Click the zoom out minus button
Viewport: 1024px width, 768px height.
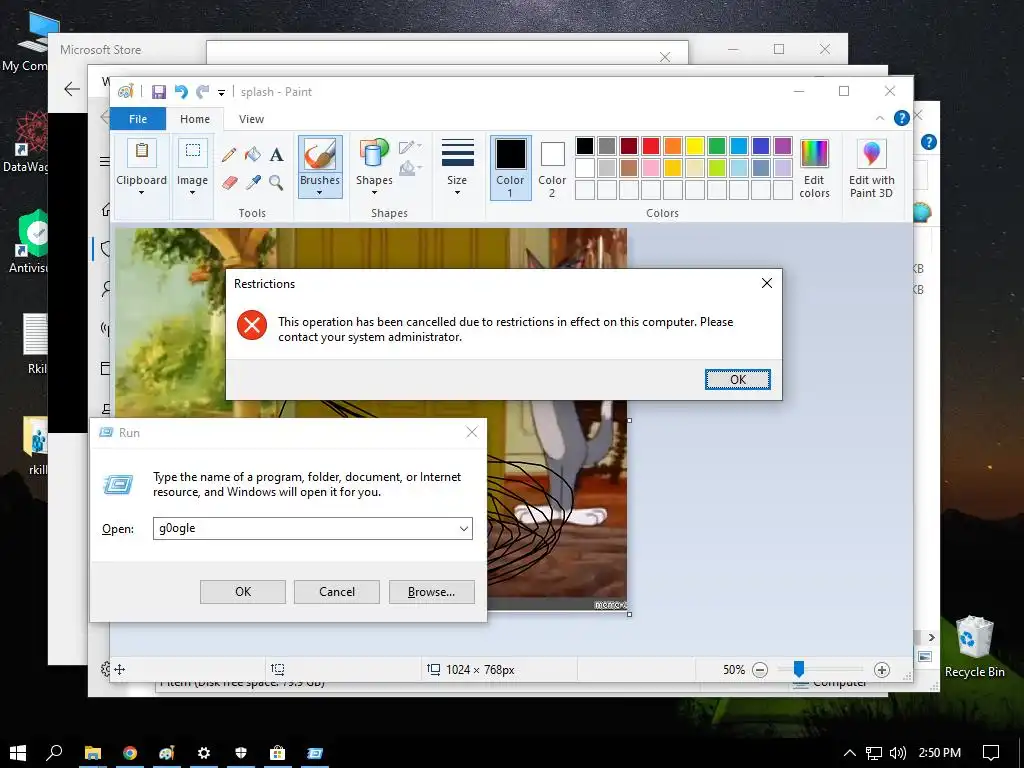pyautogui.click(x=760, y=669)
